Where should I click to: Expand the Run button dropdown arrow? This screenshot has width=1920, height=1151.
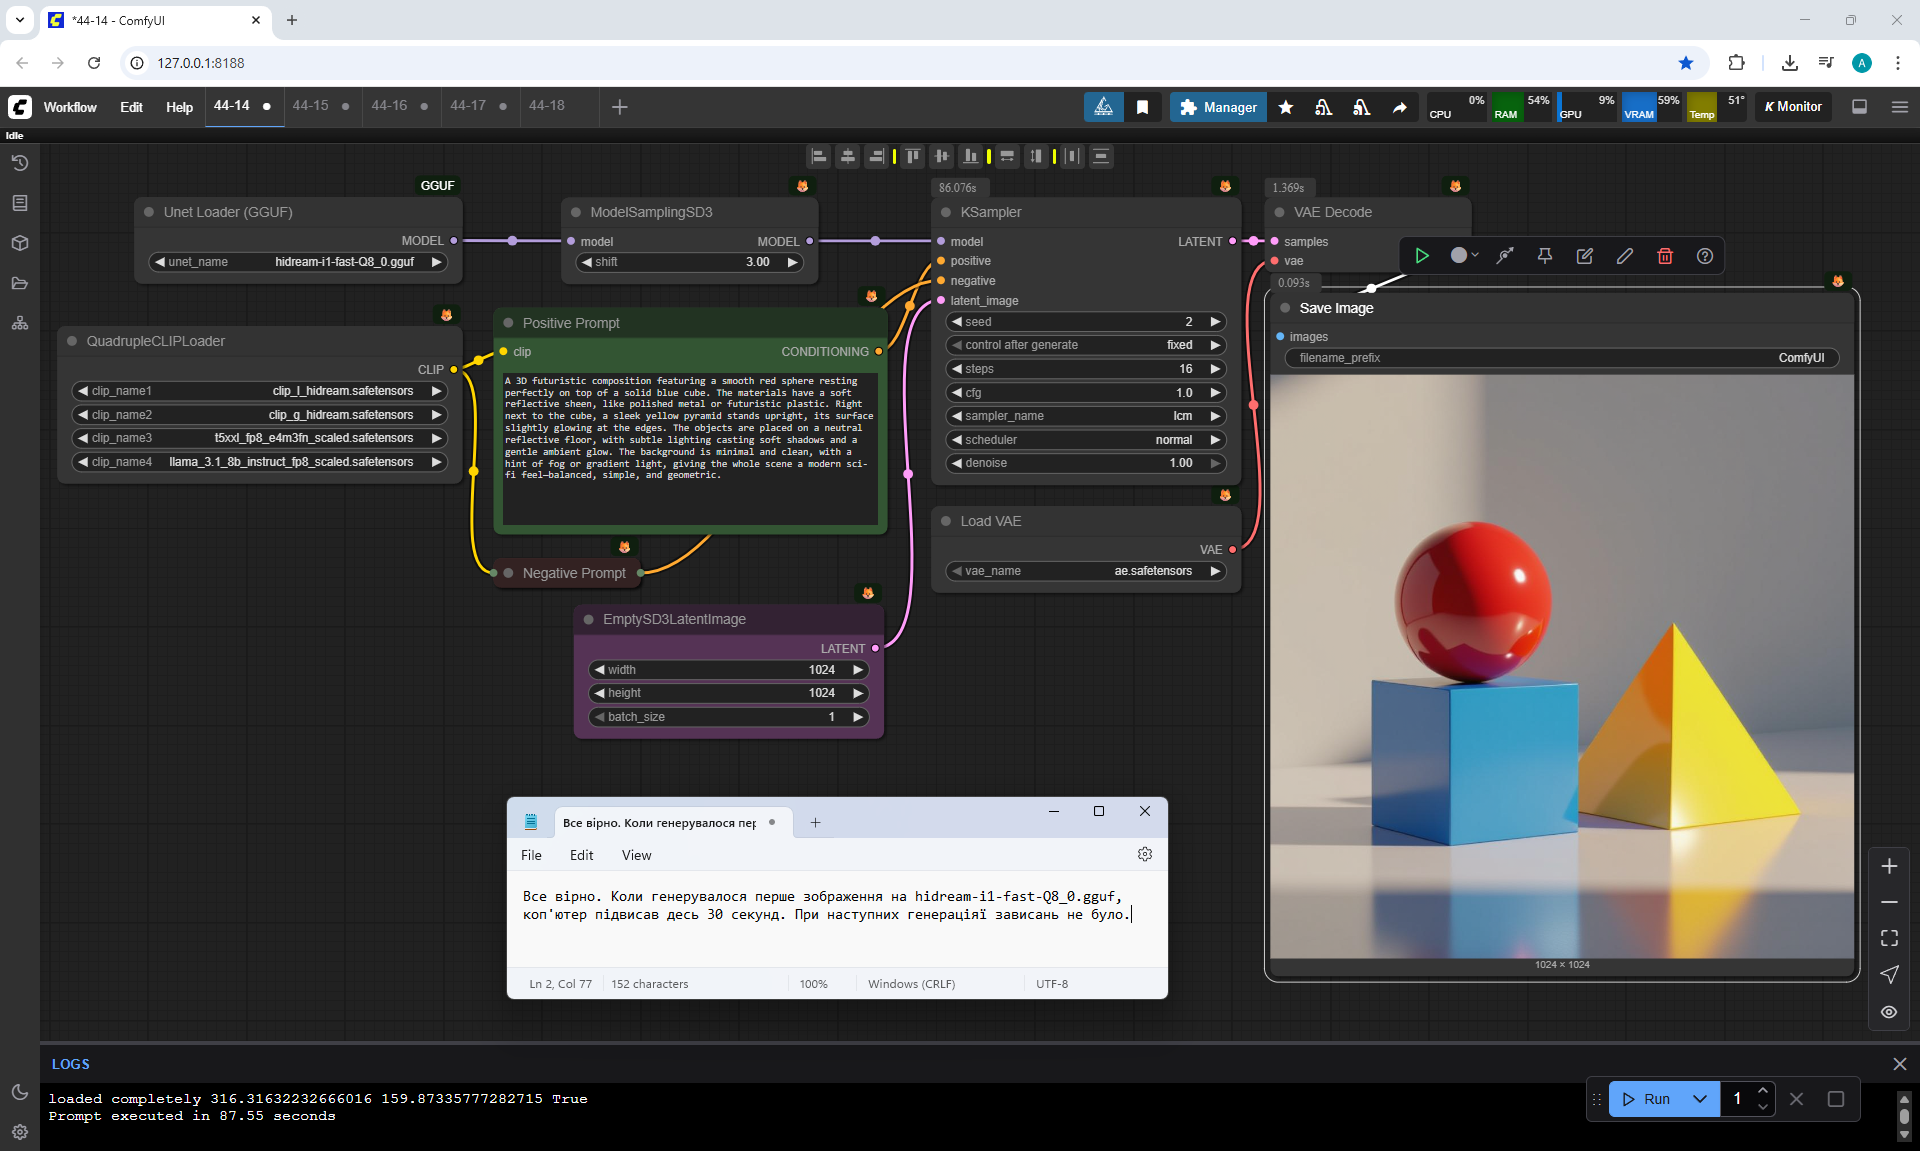1700,1099
